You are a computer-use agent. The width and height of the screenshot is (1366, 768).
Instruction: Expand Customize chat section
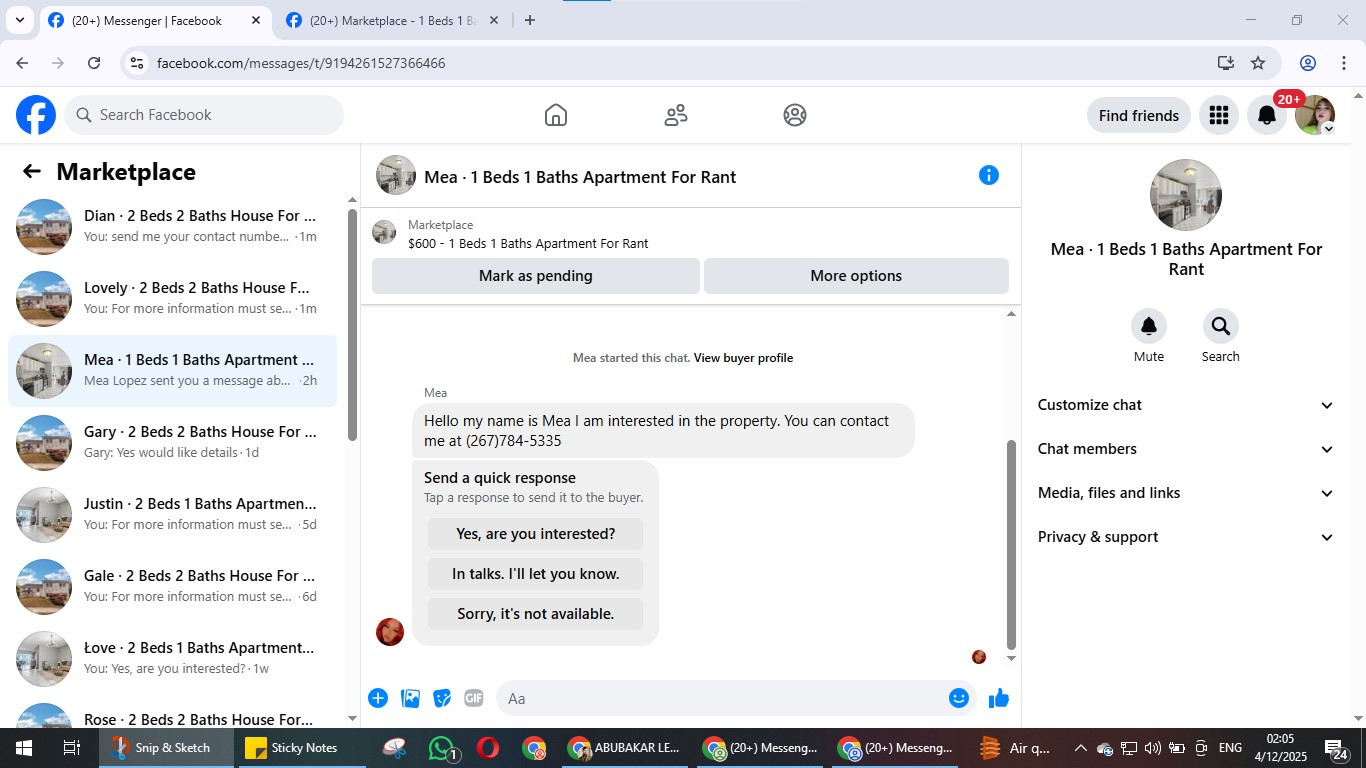(1186, 405)
